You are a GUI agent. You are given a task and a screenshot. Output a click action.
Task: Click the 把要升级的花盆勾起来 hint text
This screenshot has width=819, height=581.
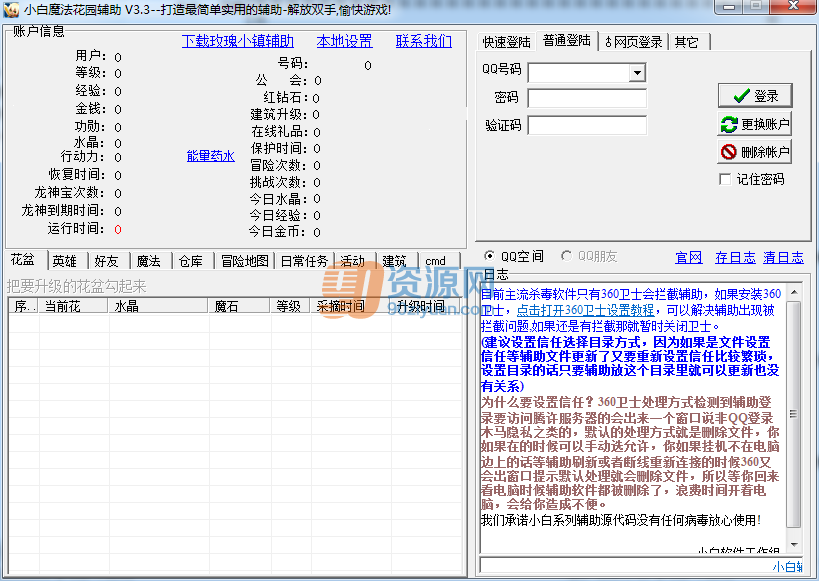click(76, 286)
